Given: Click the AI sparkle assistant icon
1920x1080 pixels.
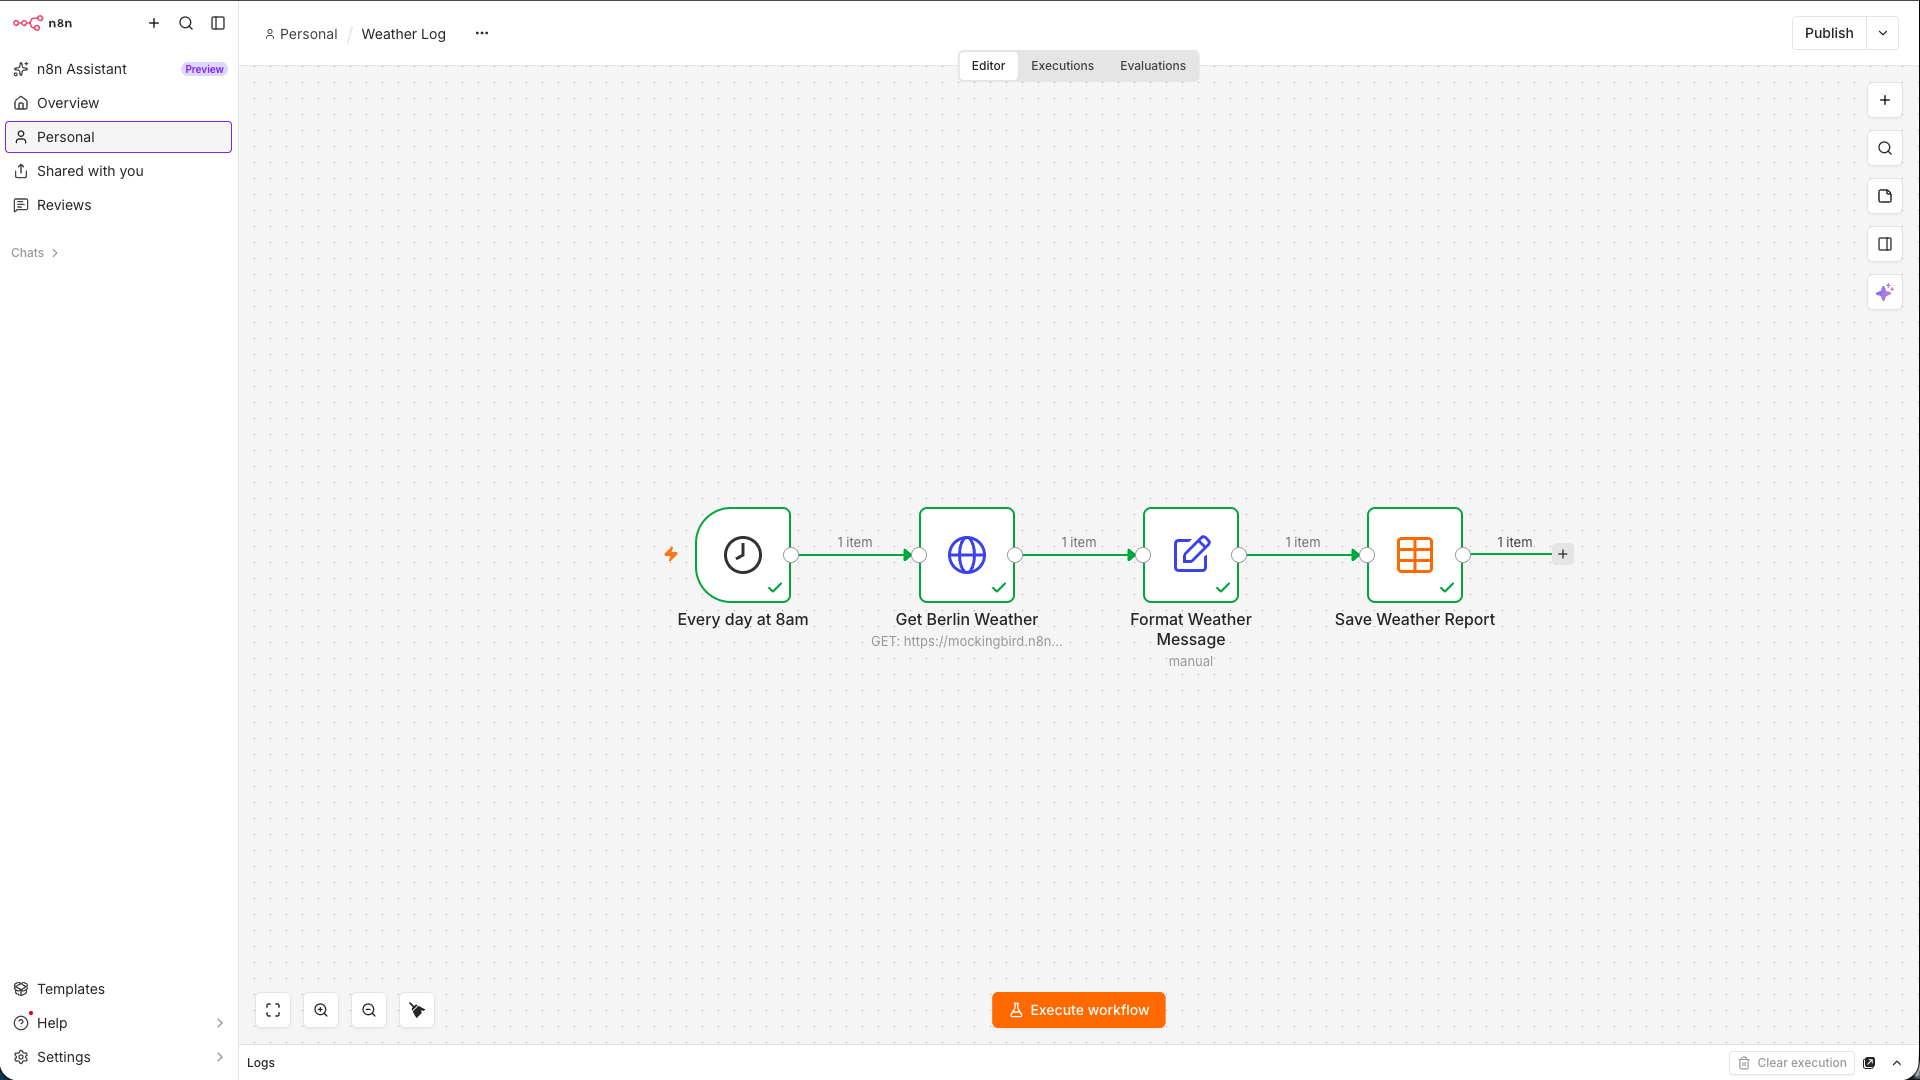Looking at the screenshot, I should [1885, 293].
